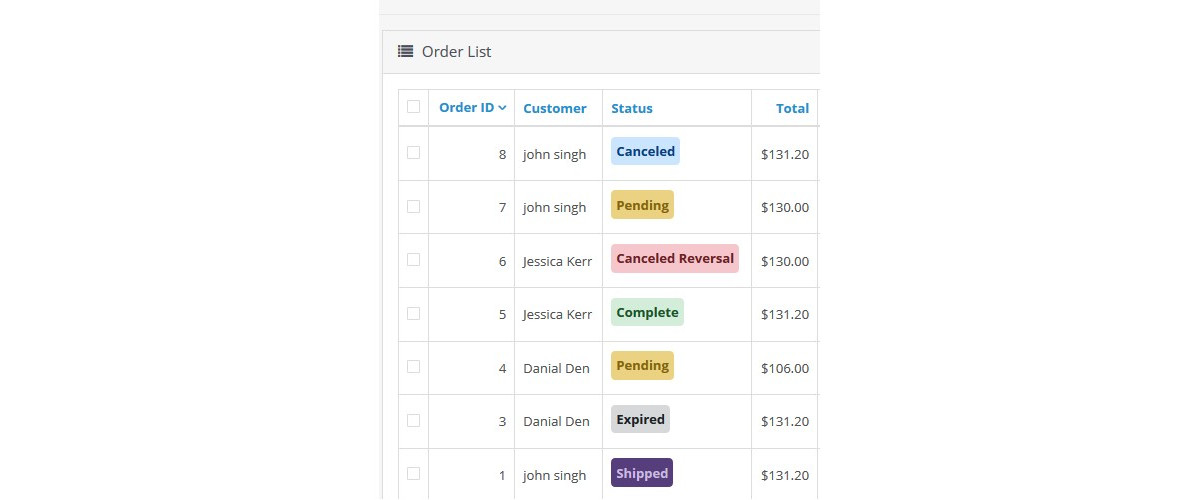Check the order 3 row box
The height and width of the screenshot is (500, 1200).
[x=413, y=420]
